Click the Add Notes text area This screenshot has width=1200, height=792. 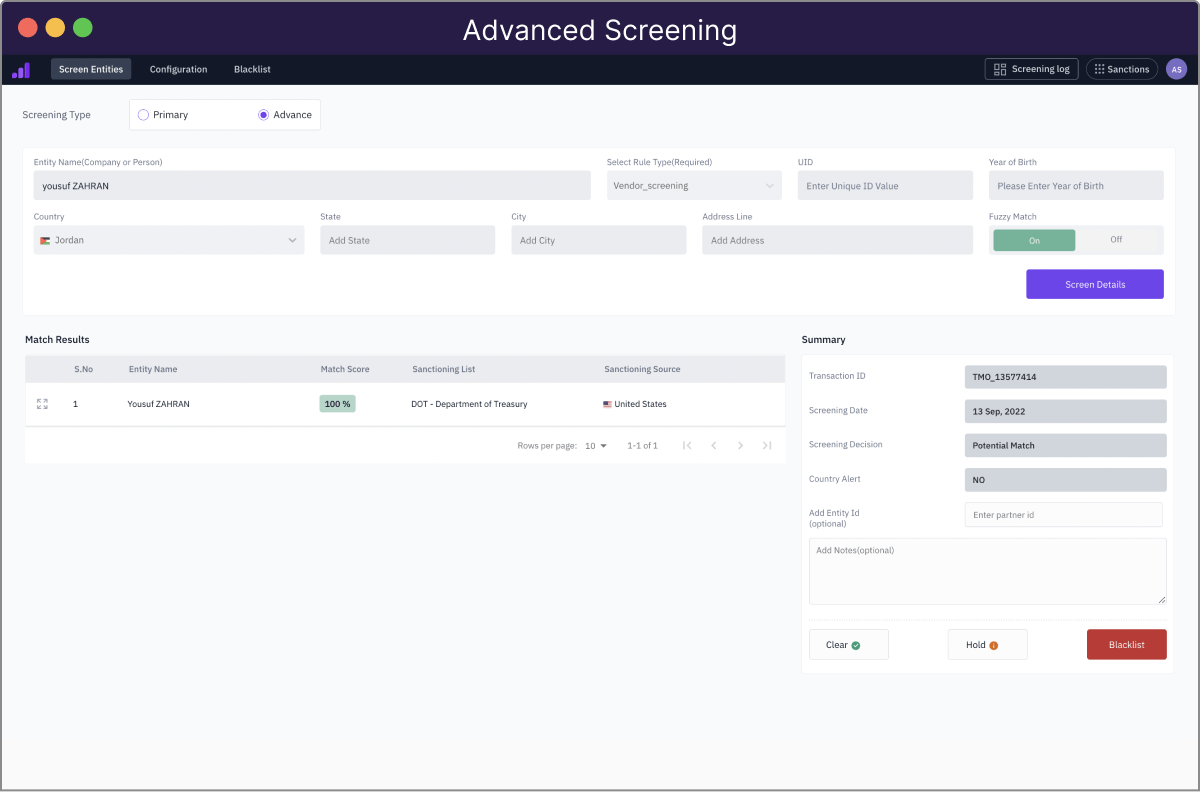point(987,570)
